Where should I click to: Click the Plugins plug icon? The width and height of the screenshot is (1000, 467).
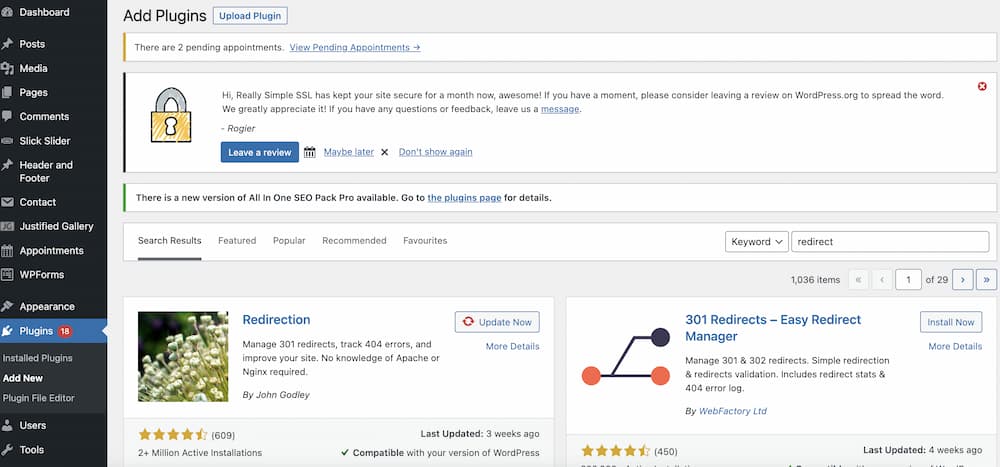point(7,331)
